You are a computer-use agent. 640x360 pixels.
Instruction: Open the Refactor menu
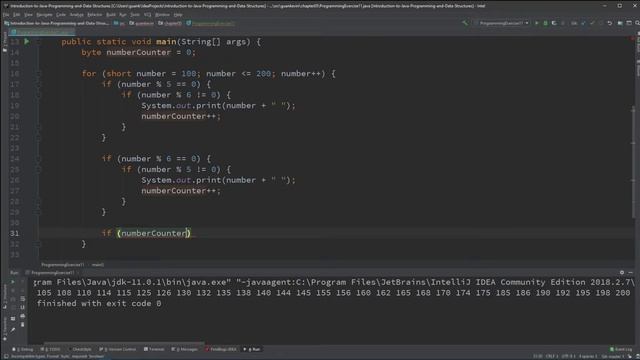pyautogui.click(x=95, y=15)
